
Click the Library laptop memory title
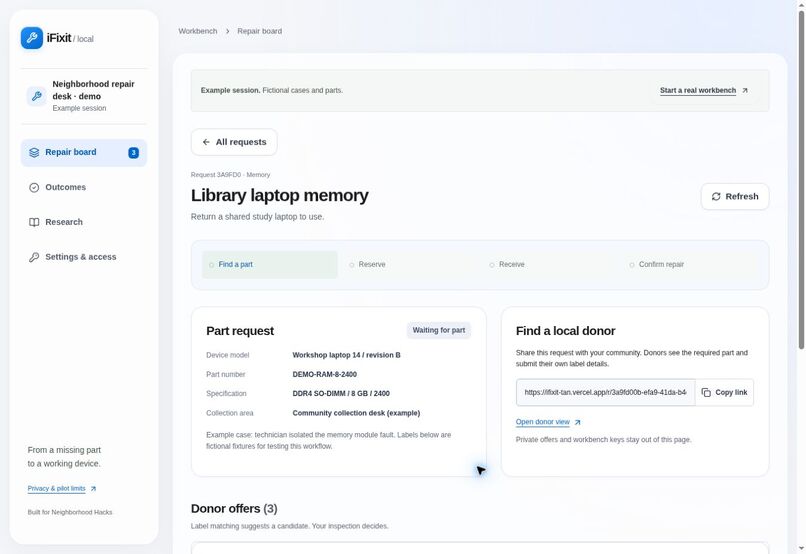pyautogui.click(x=280, y=196)
